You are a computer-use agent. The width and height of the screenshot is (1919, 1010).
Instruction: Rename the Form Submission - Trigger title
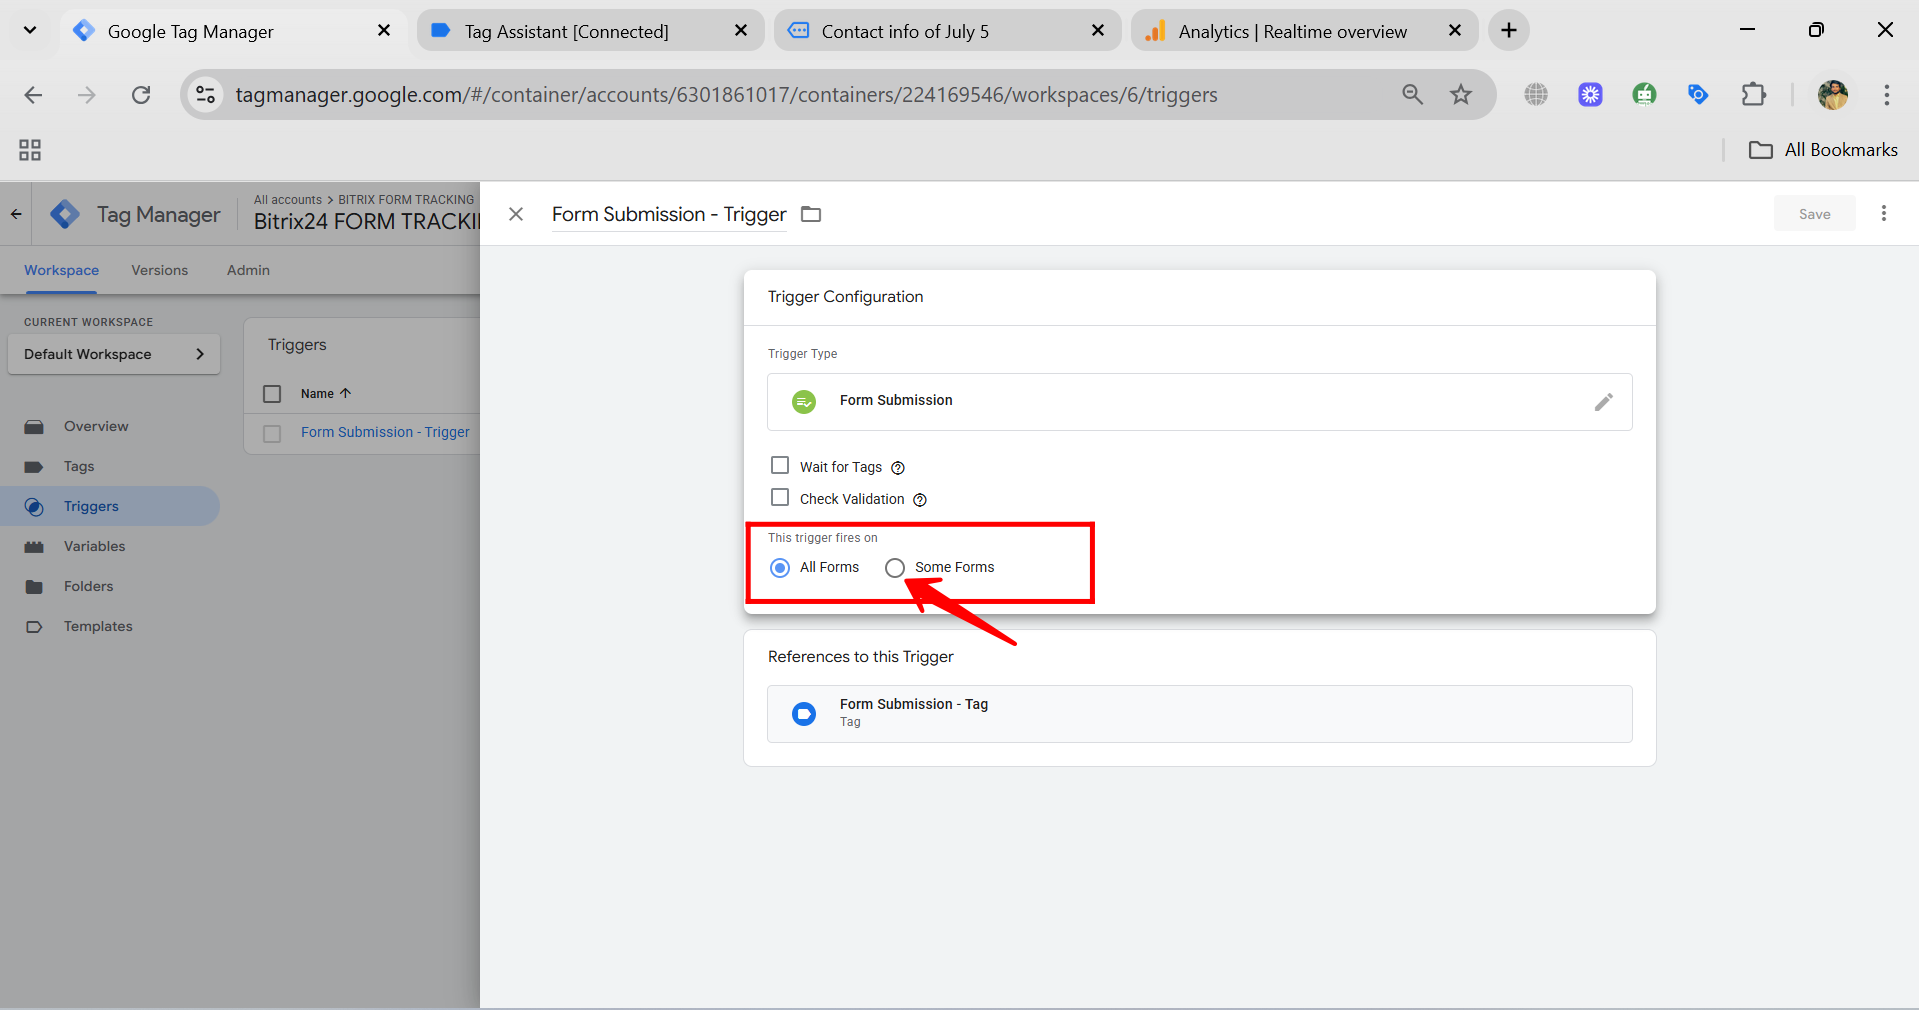[x=669, y=215]
